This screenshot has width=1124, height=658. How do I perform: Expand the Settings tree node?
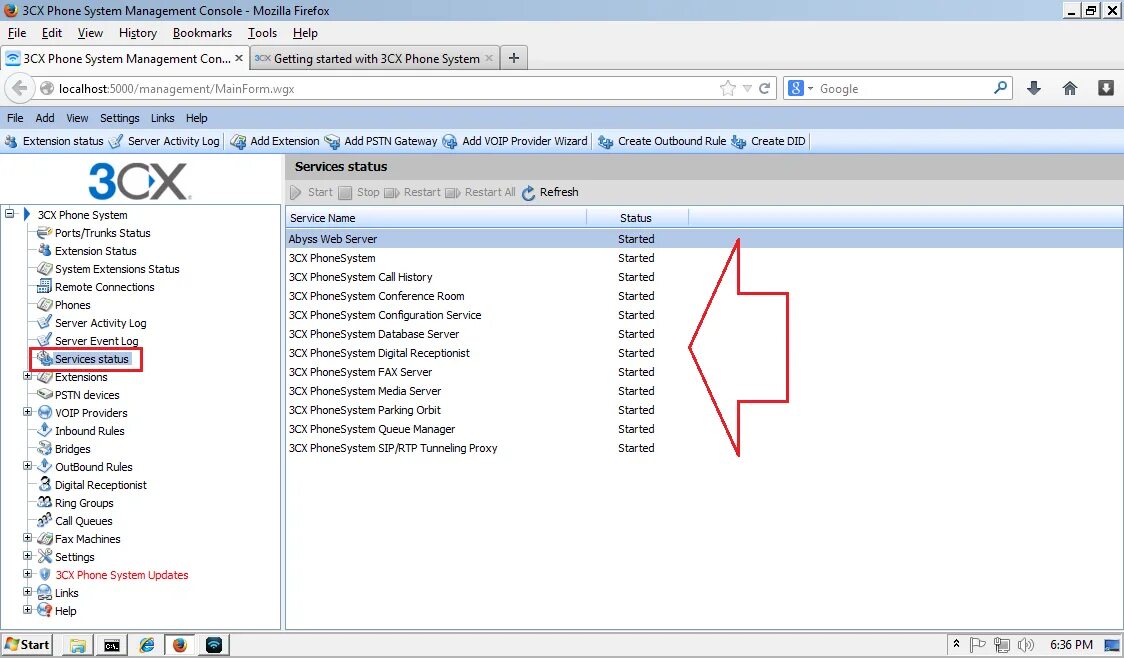point(27,556)
